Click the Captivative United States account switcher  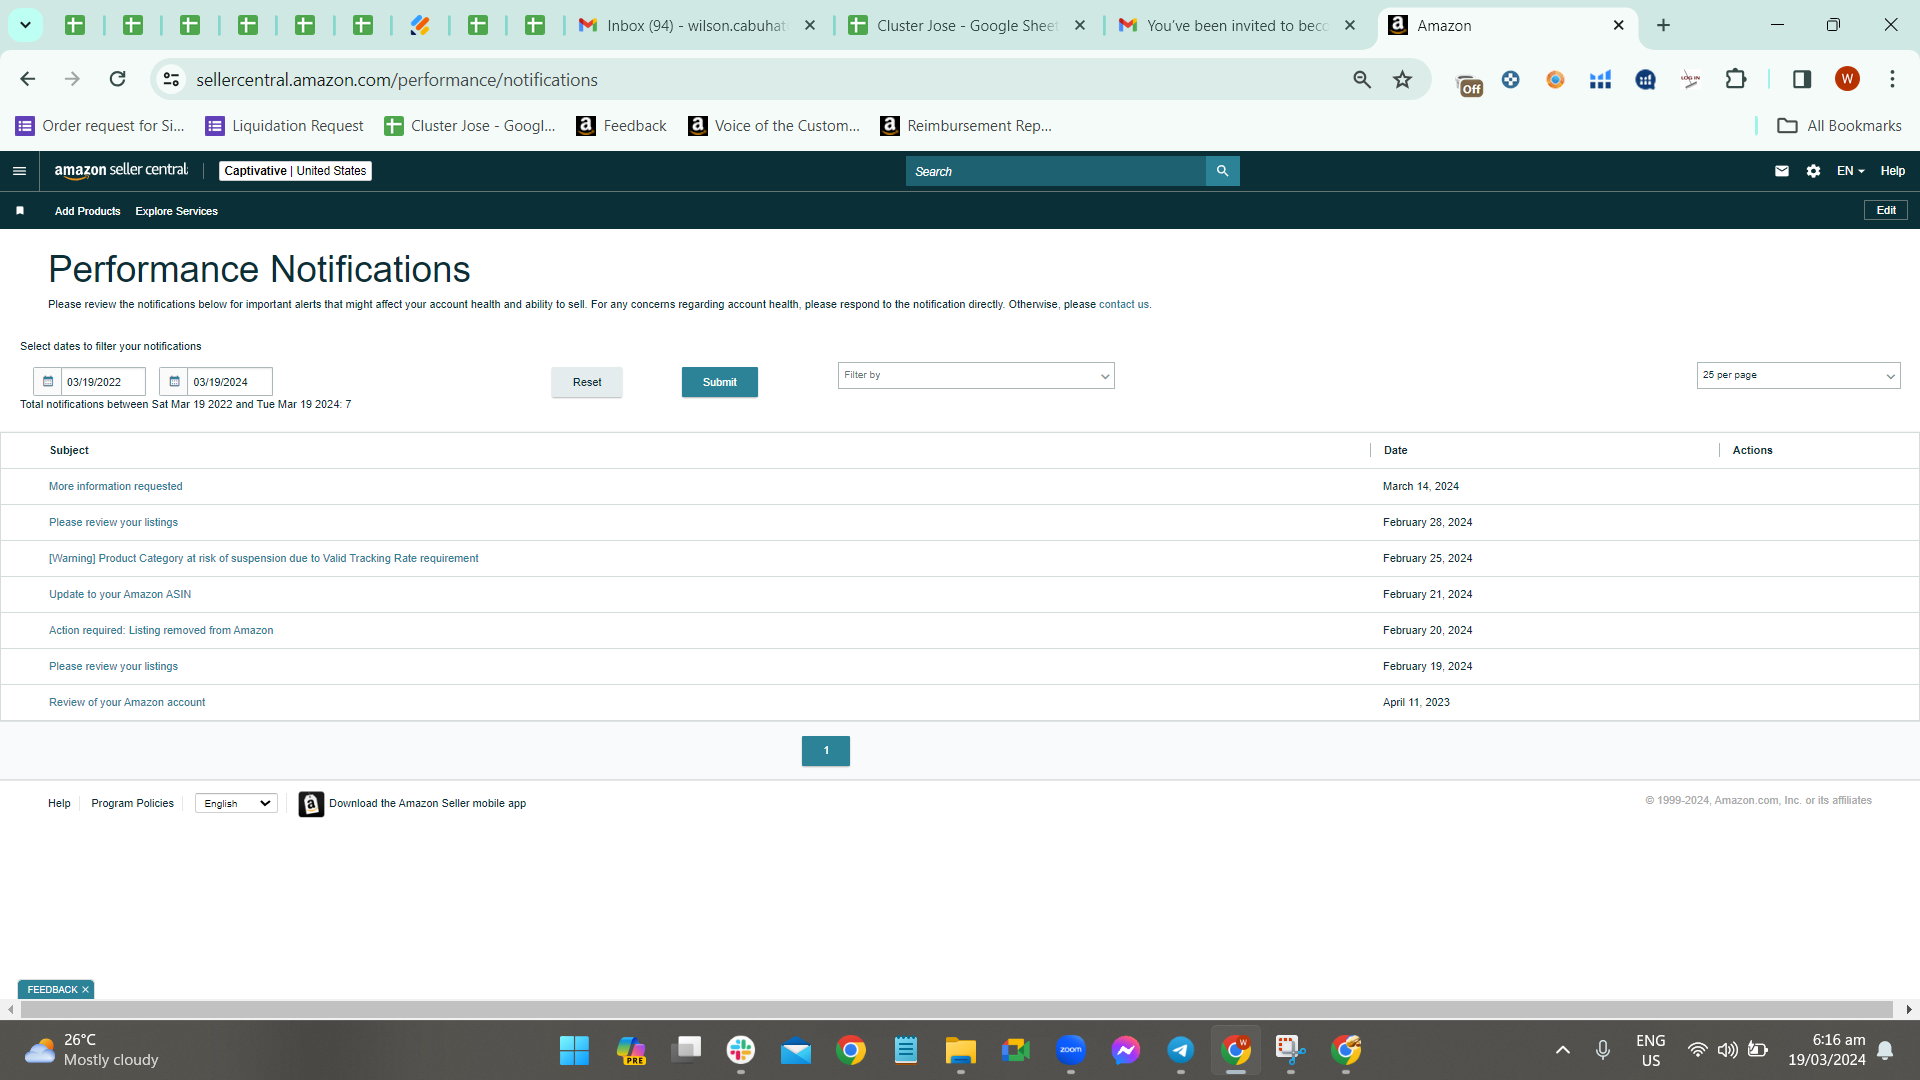click(x=295, y=171)
